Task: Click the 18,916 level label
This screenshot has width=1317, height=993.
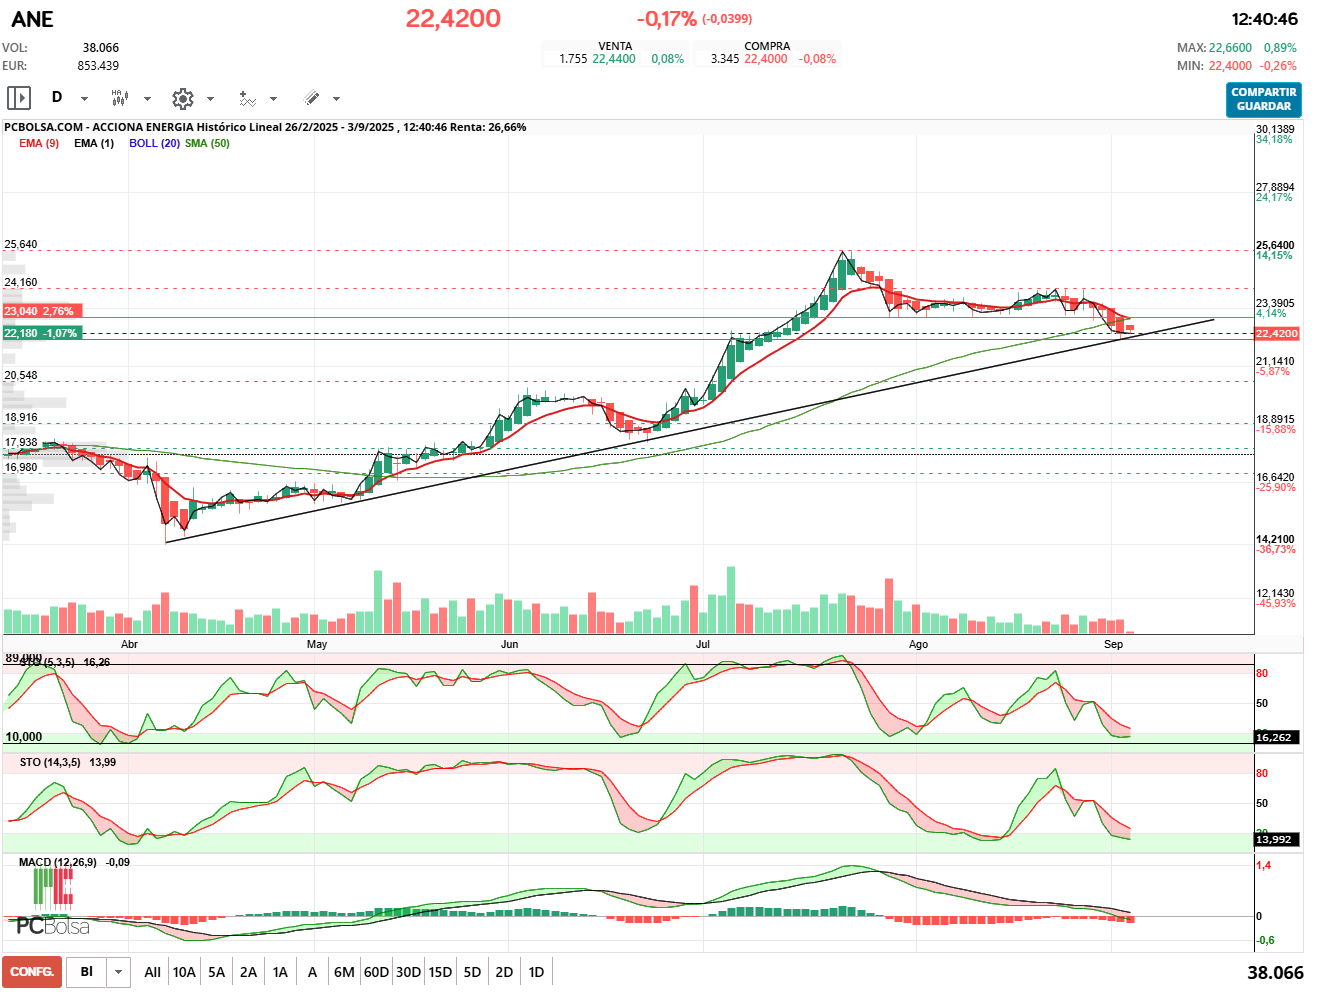Action: tap(21, 417)
